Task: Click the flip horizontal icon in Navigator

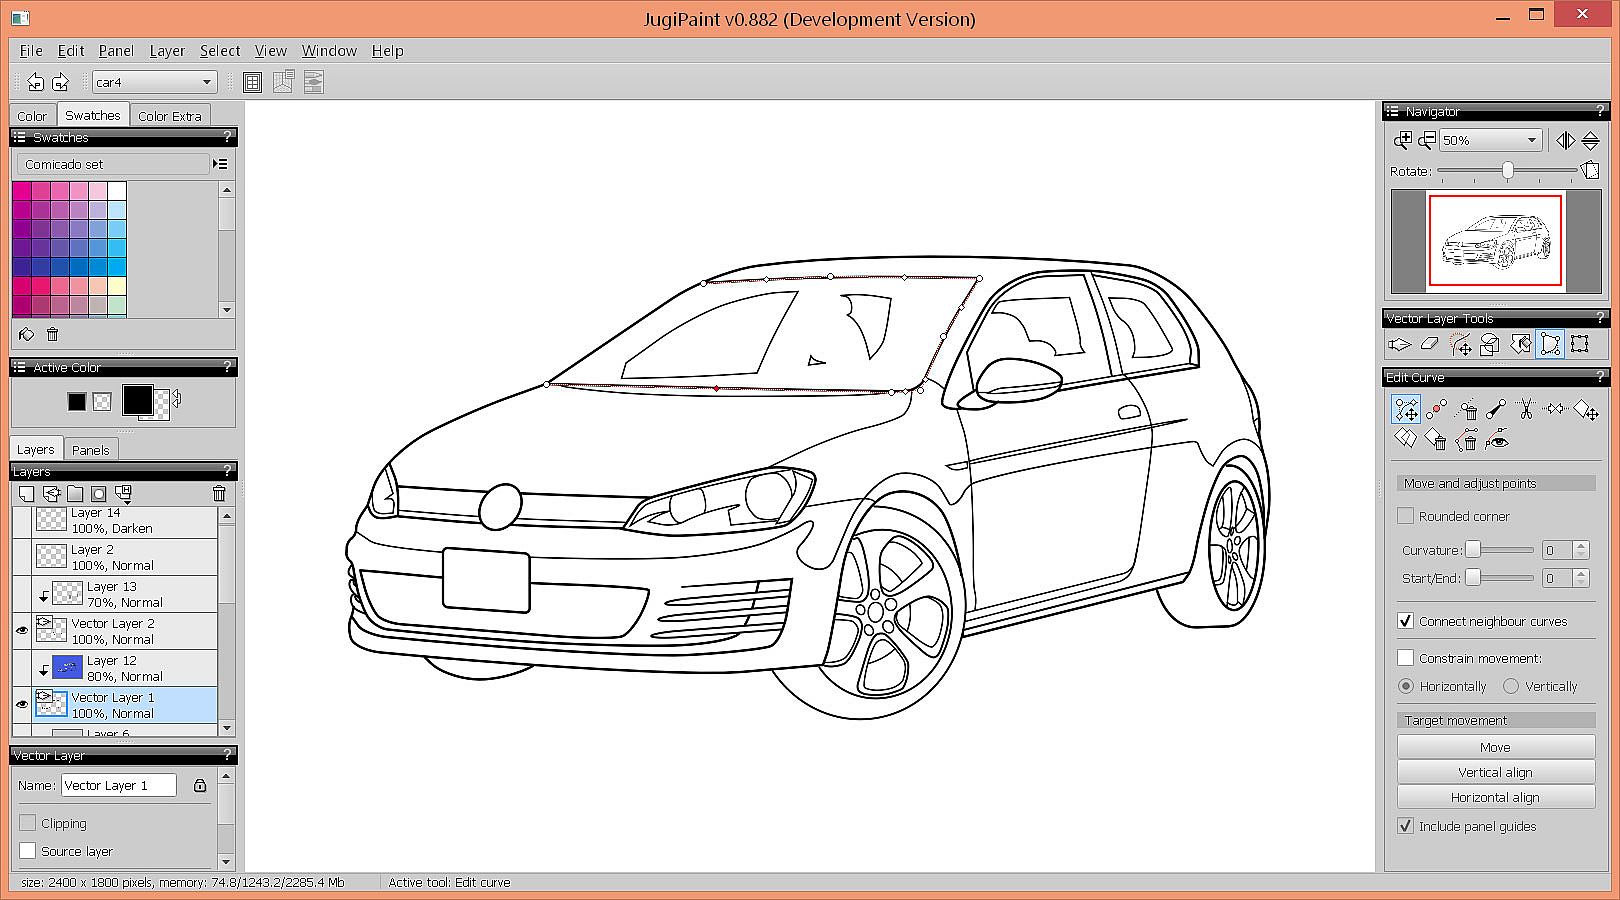Action: click(1565, 141)
